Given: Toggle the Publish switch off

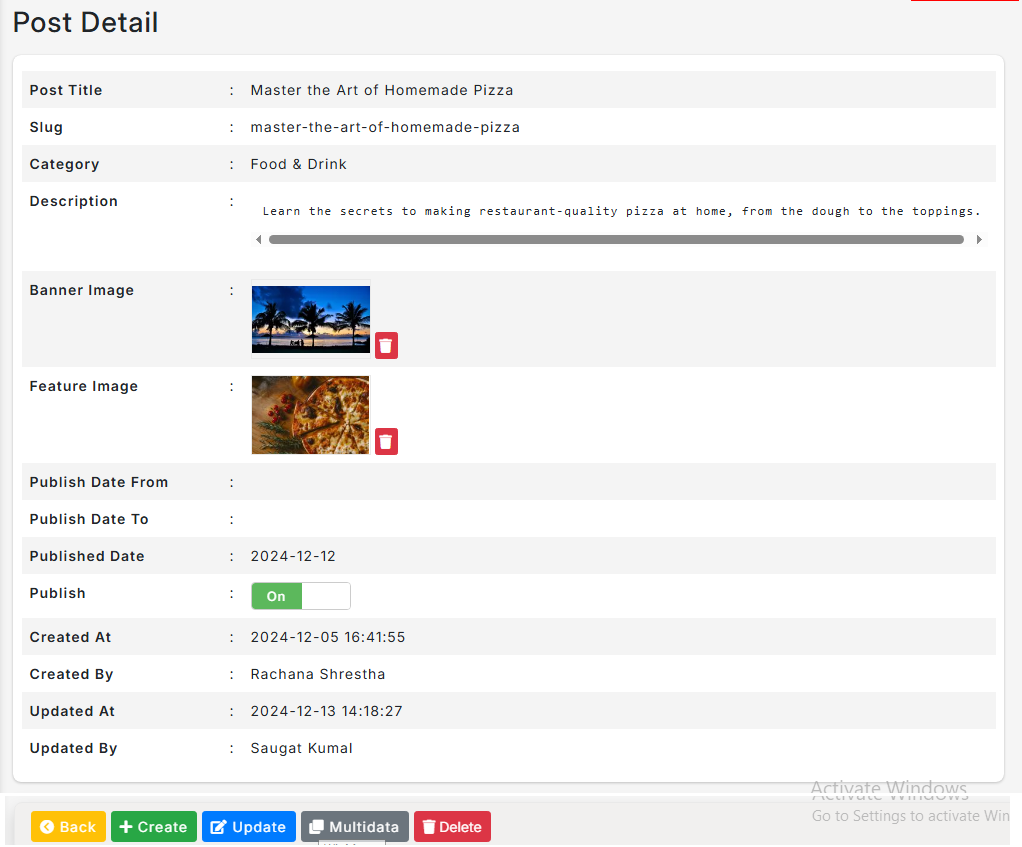Looking at the screenshot, I should [x=300, y=596].
